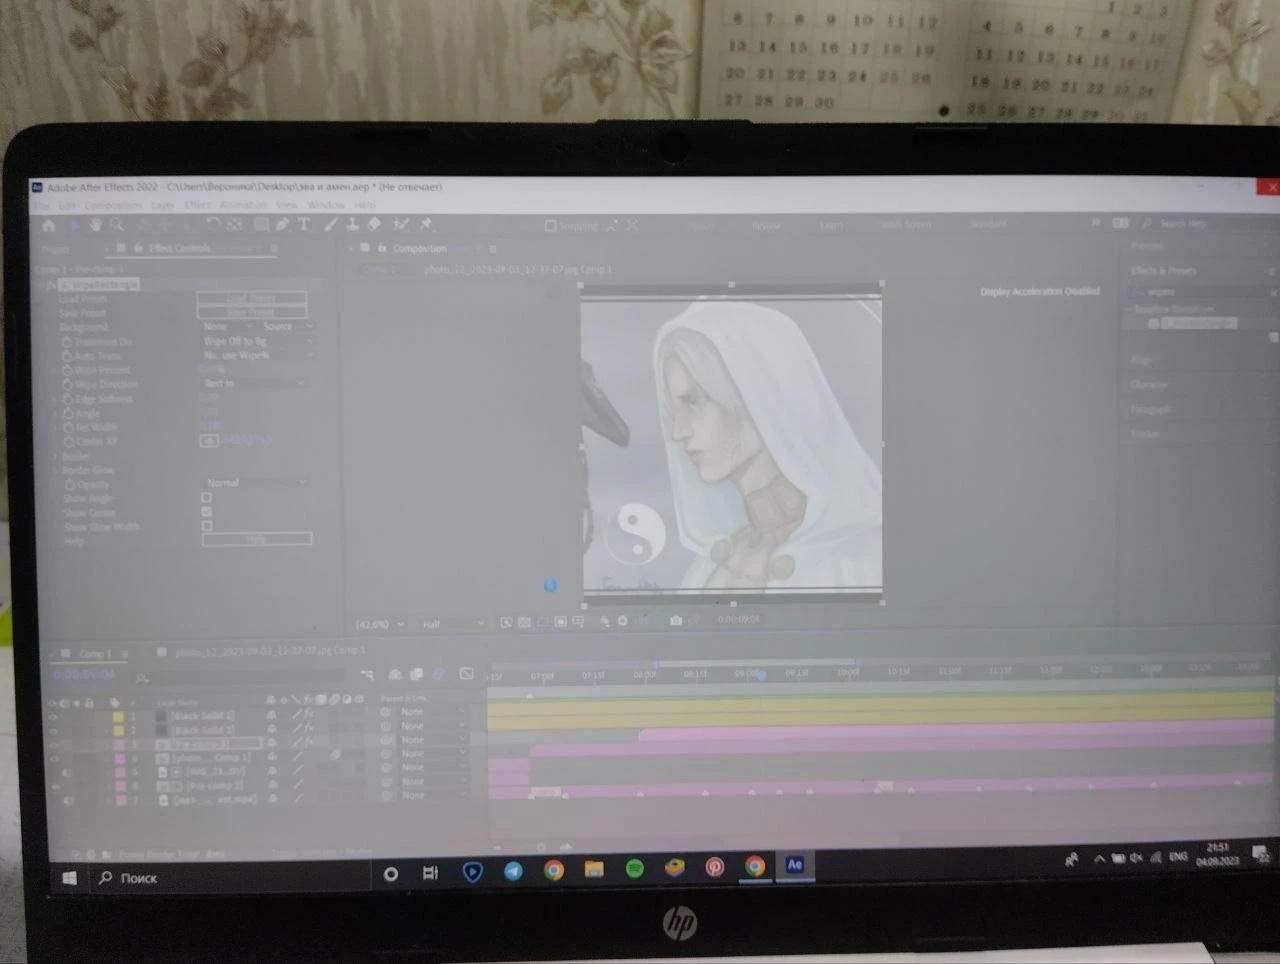Screen dimensions: 1280x964
Task: Select the Eraser tool
Action: pyautogui.click(x=374, y=225)
